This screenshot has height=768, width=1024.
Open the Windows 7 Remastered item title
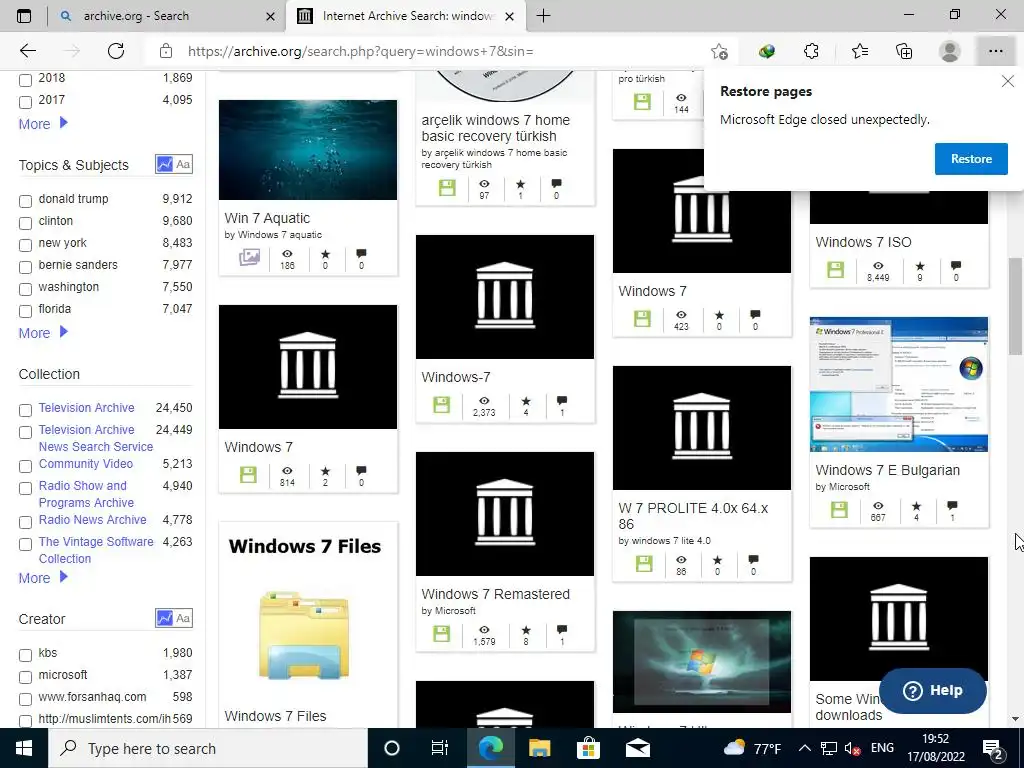point(495,594)
